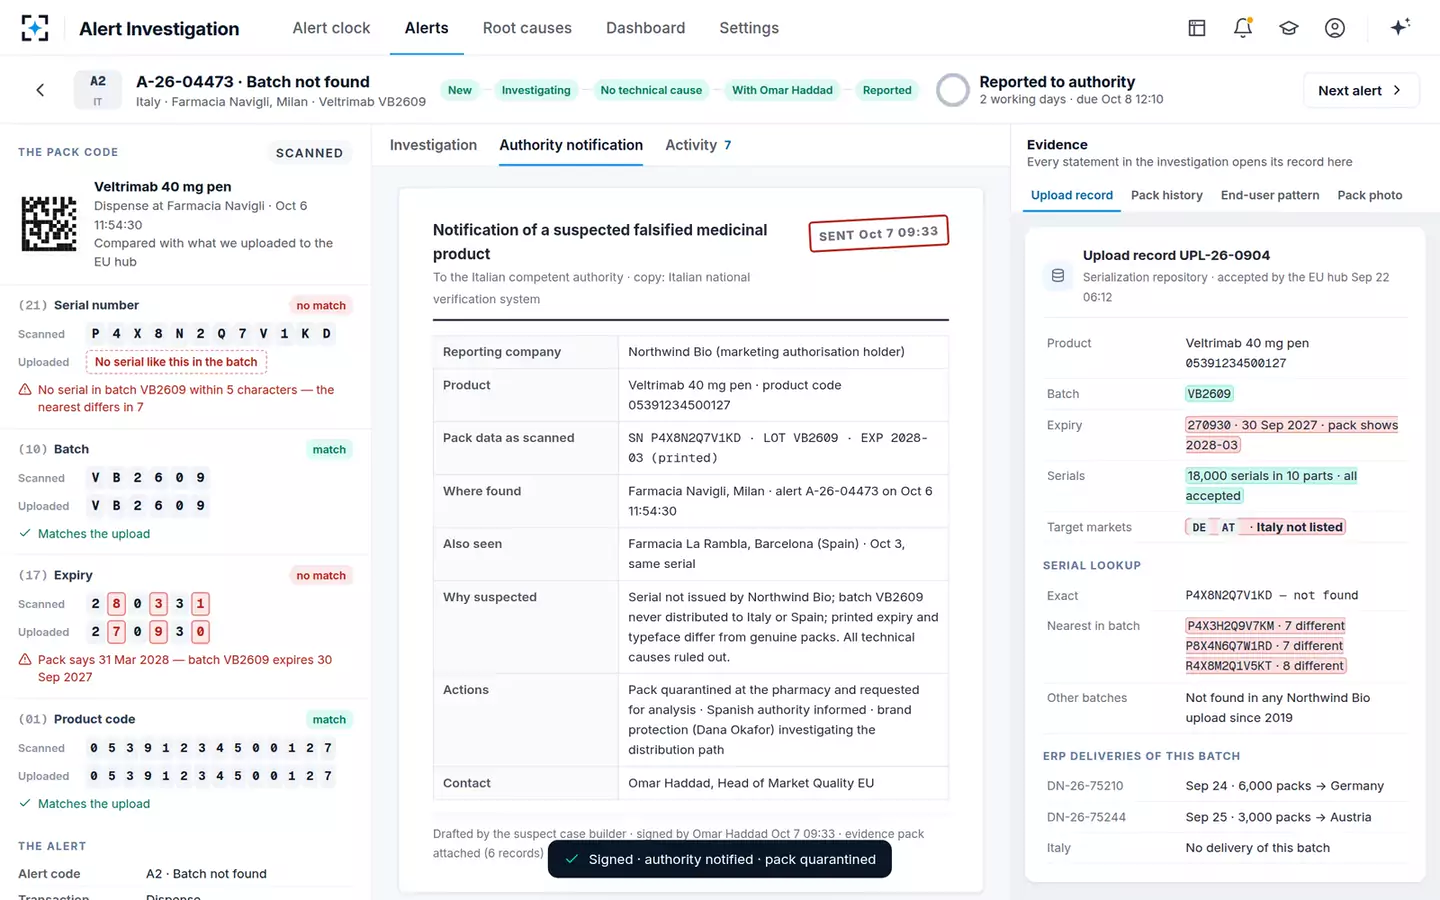Click the Alert Investigation logo icon
This screenshot has width=1440, height=900.
pyautogui.click(x=35, y=28)
